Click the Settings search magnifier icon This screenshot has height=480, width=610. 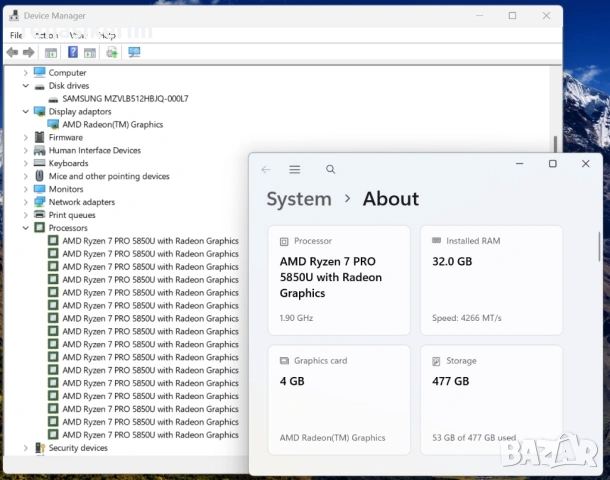pos(330,169)
